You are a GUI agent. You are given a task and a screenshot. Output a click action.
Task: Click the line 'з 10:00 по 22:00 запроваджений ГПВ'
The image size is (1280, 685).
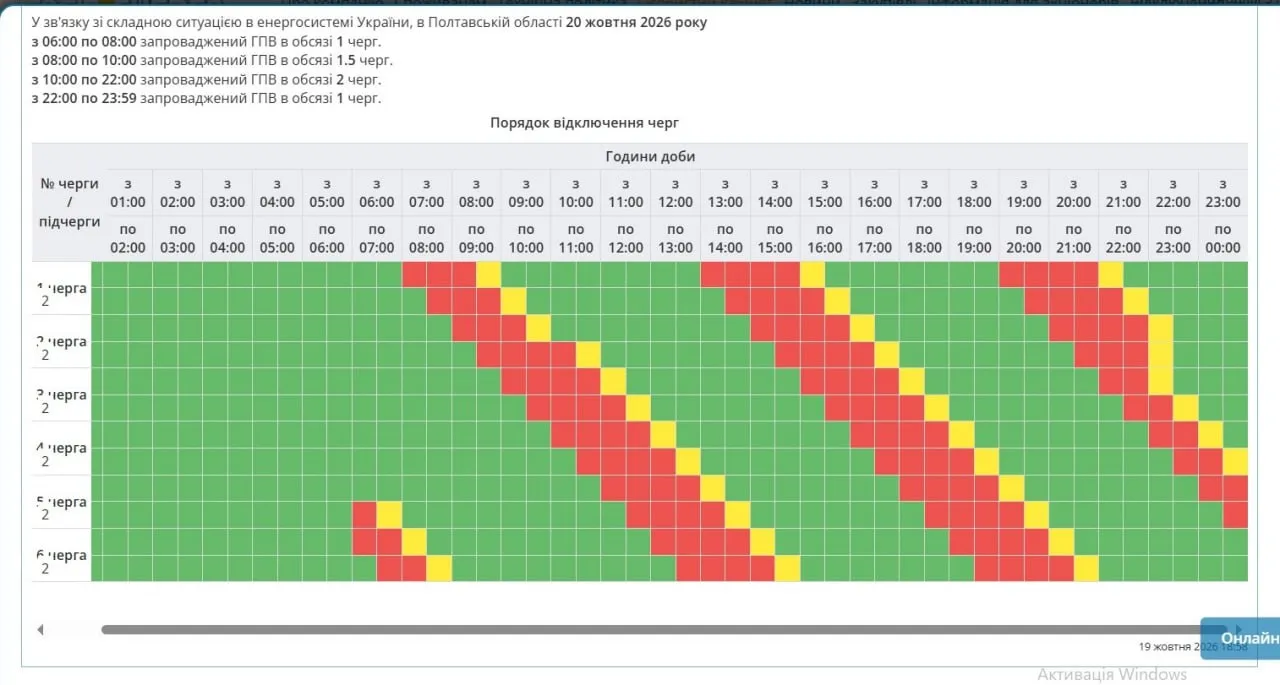(x=206, y=79)
